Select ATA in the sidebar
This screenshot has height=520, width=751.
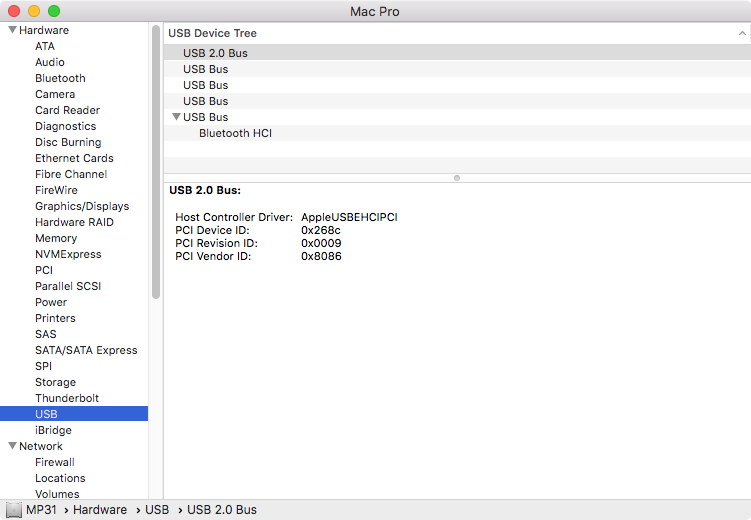[x=45, y=46]
